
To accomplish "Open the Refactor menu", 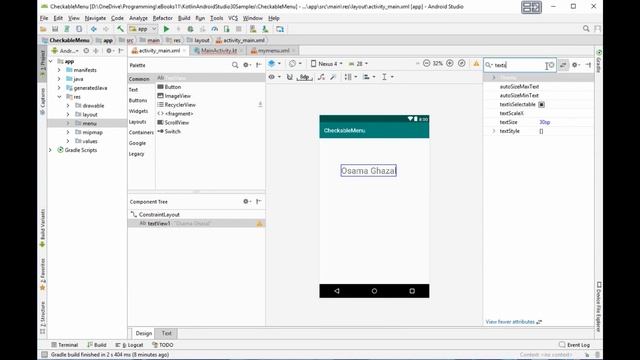I will pos(162,18).
